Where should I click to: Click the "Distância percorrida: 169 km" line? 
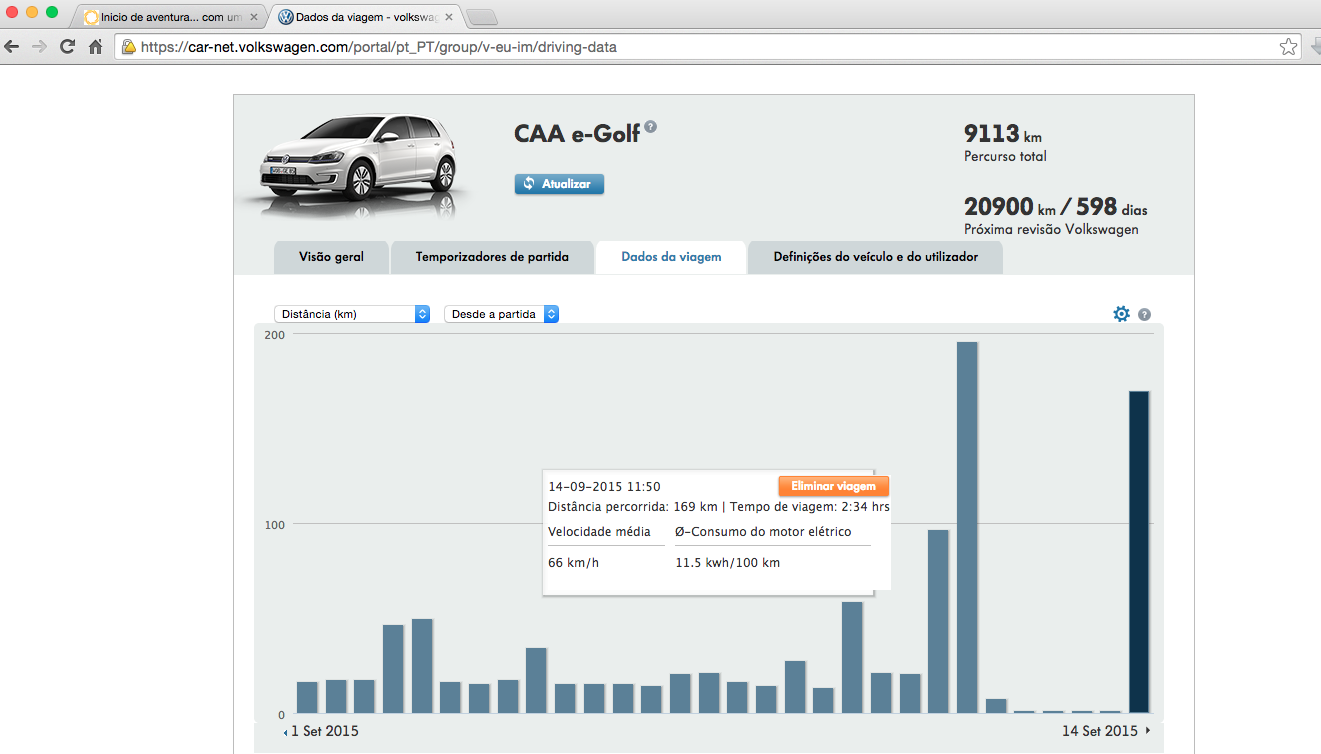point(632,507)
